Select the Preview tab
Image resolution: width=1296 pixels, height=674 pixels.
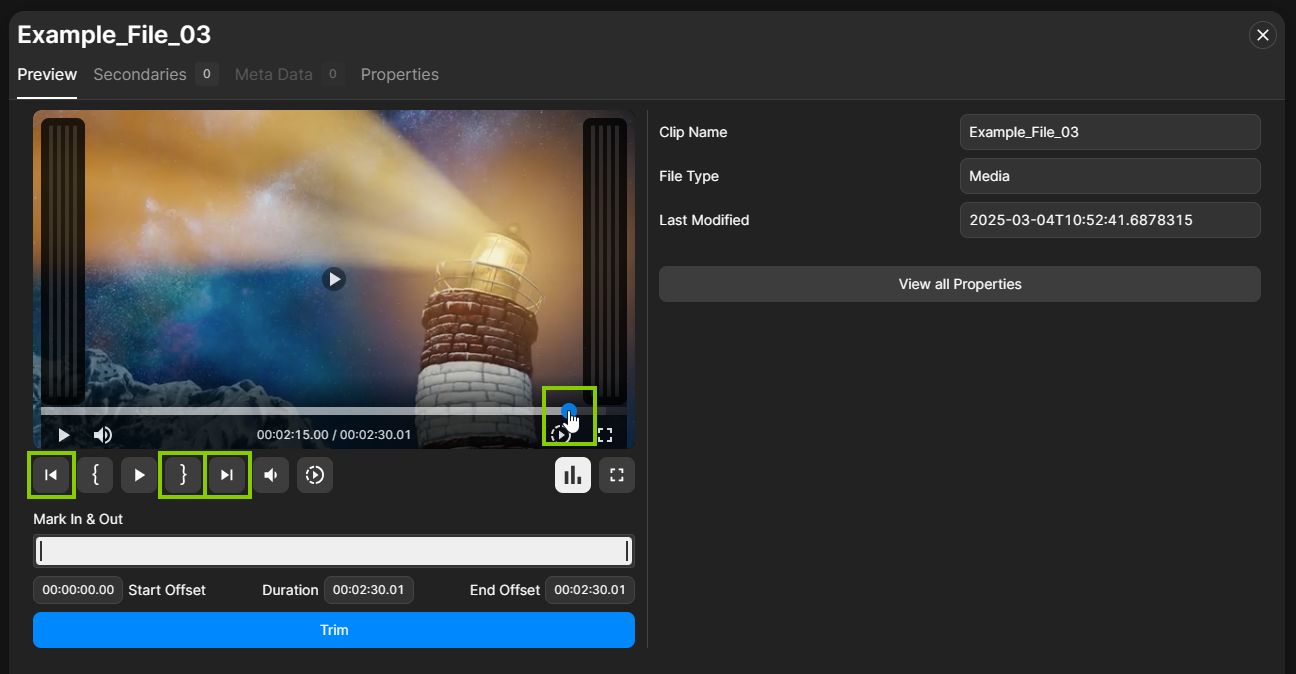(46, 74)
